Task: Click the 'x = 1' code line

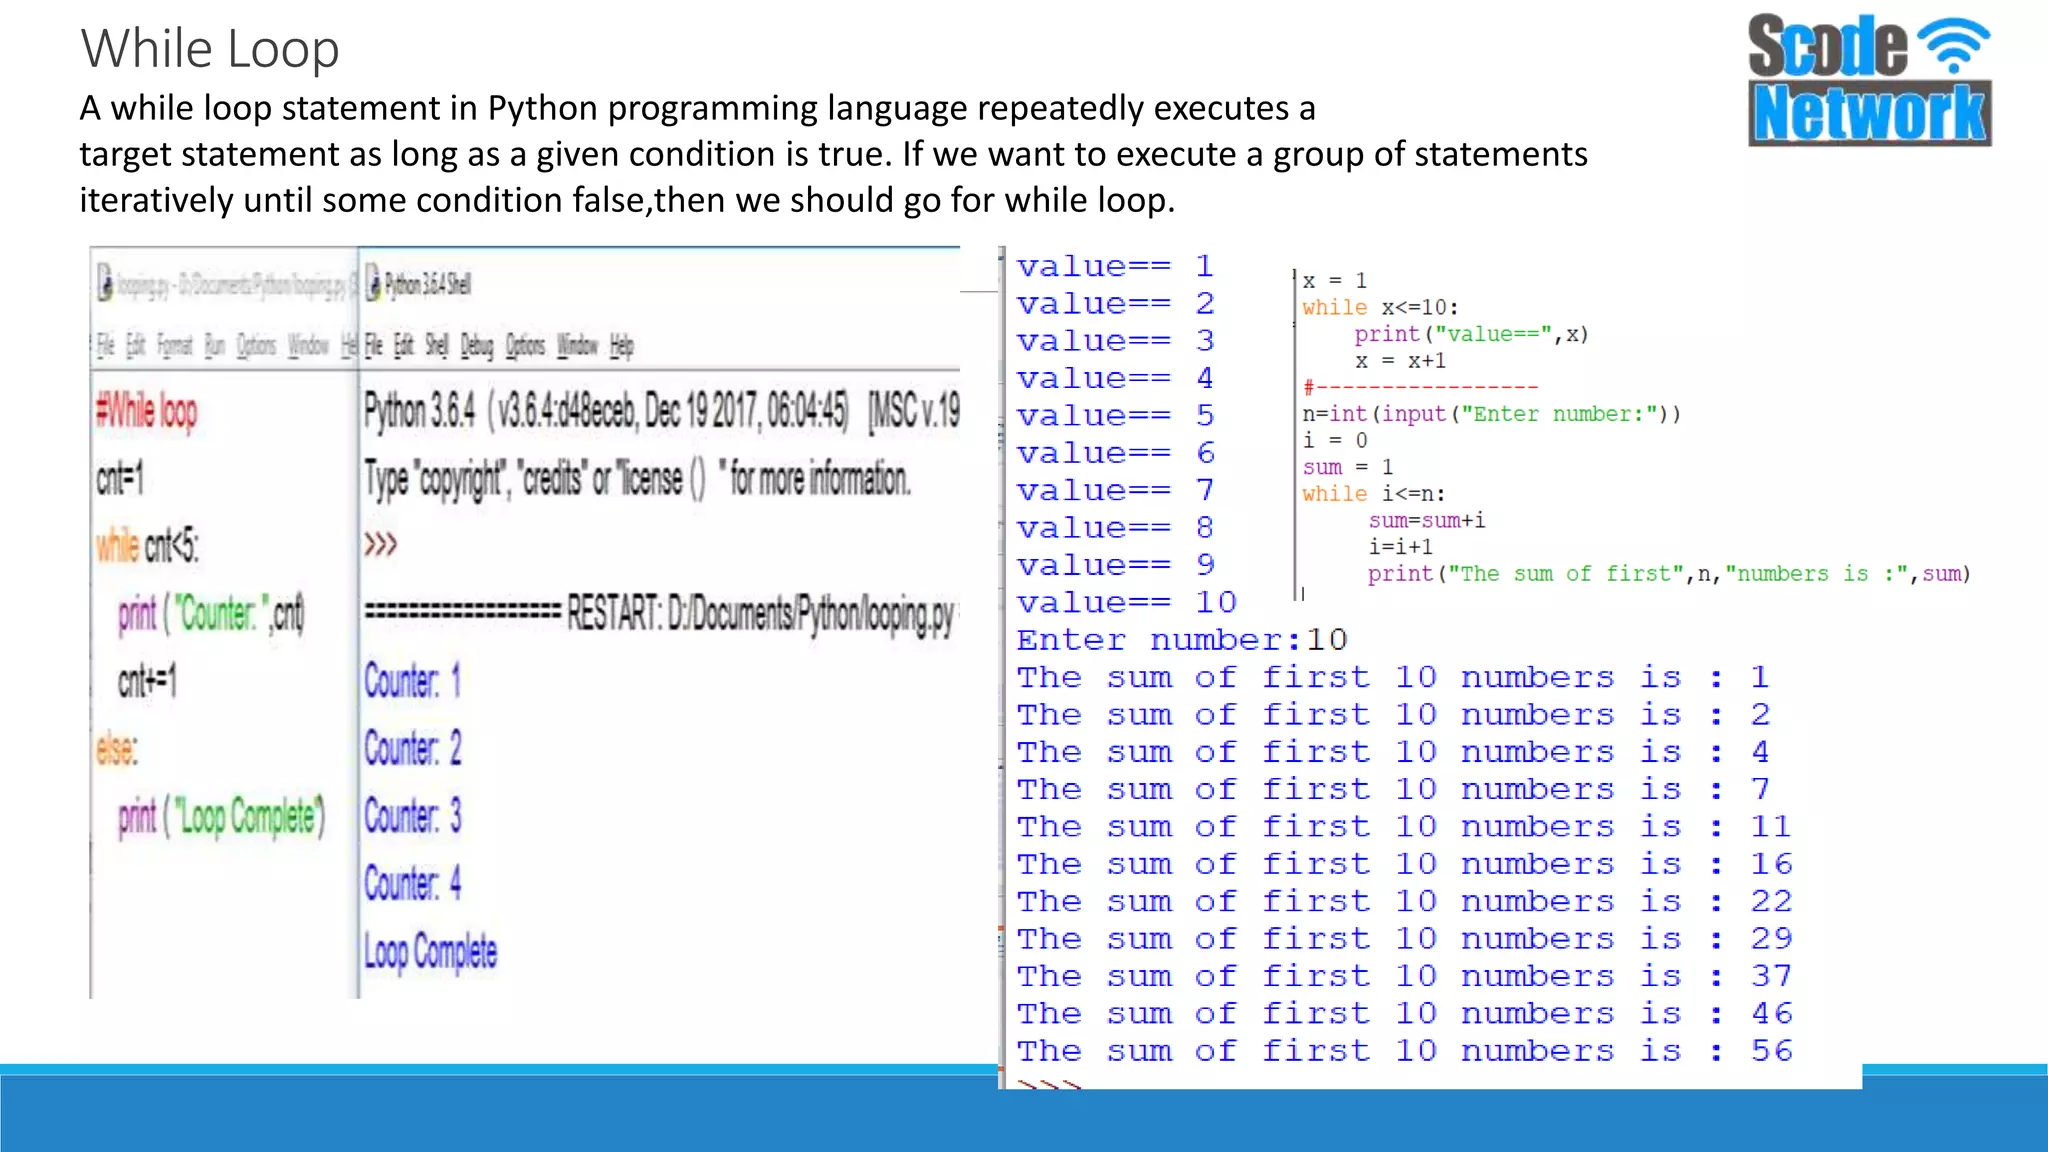Action: [x=1335, y=281]
